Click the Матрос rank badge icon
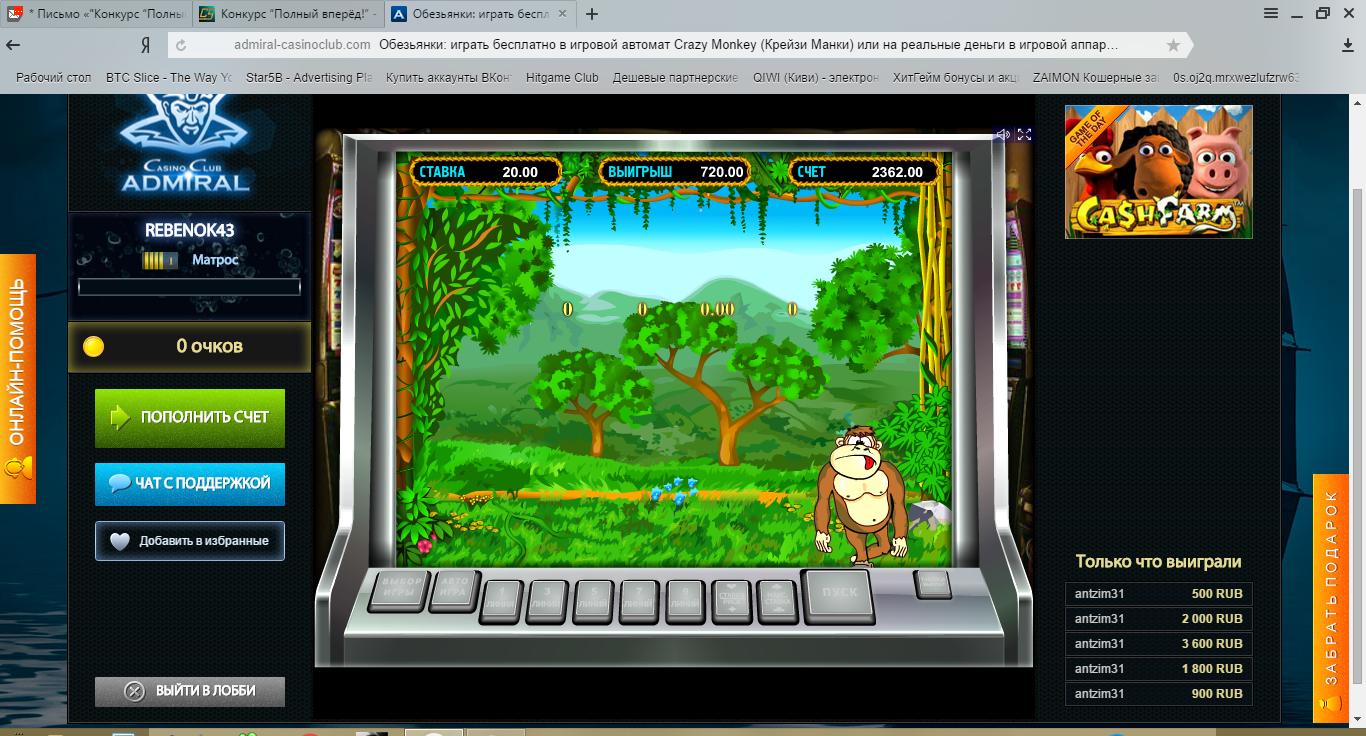 pos(160,260)
